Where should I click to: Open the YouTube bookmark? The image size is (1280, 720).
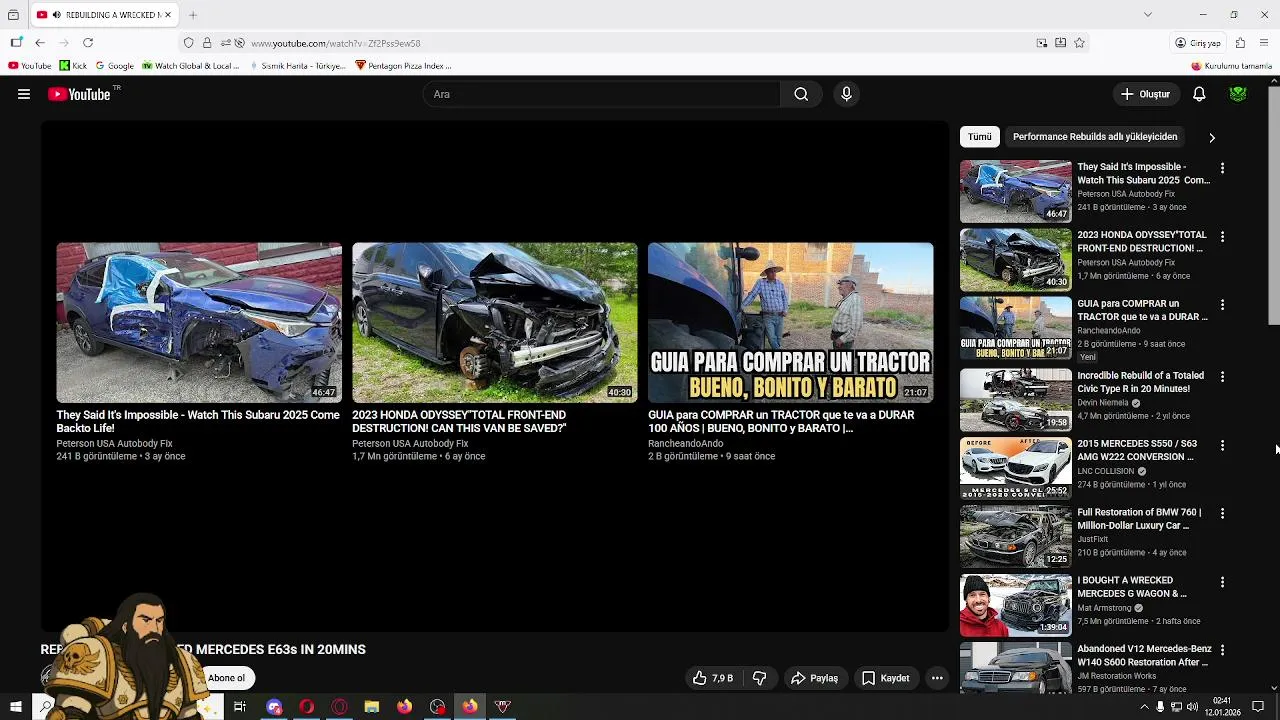pyautogui.click(x=29, y=66)
